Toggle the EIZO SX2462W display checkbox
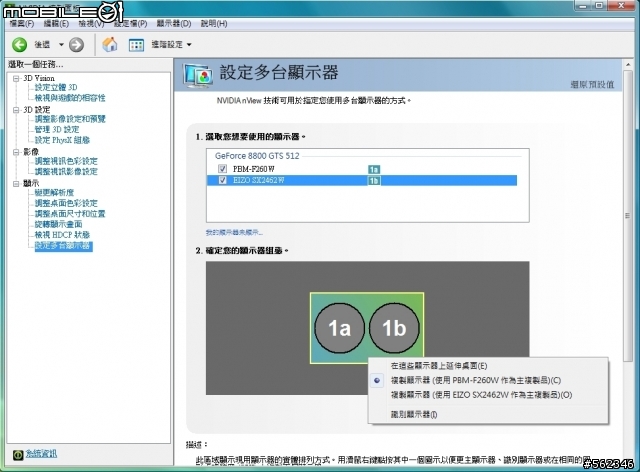The image size is (640, 472). (x=222, y=180)
